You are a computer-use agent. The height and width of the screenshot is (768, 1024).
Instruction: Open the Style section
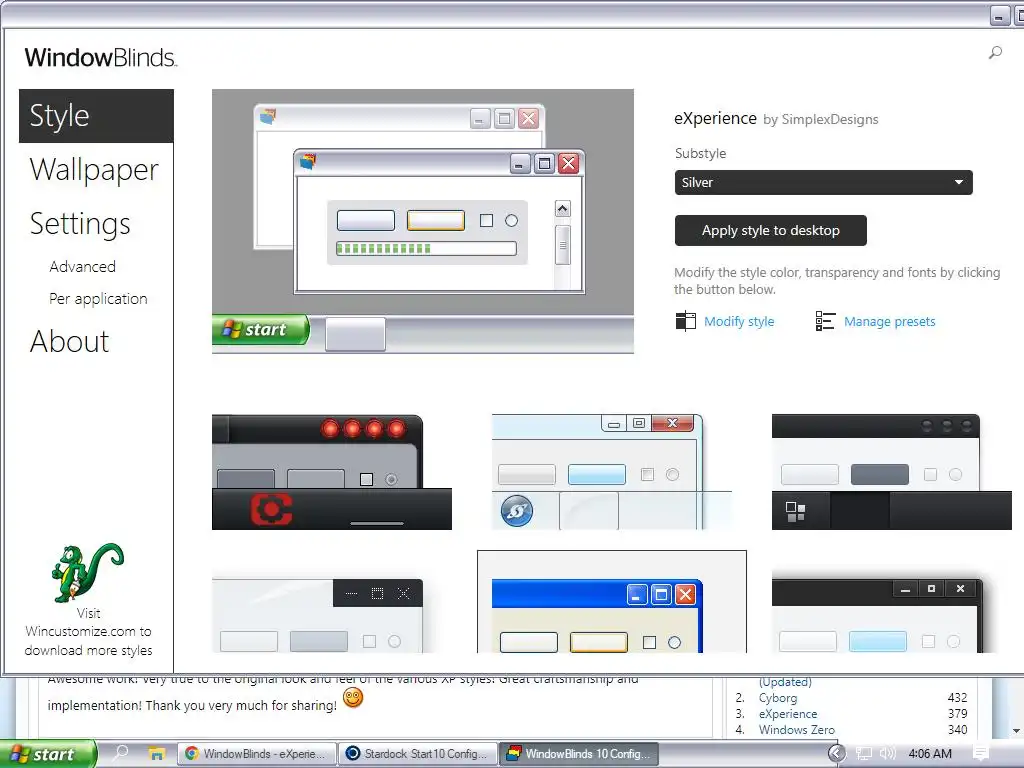click(x=96, y=116)
